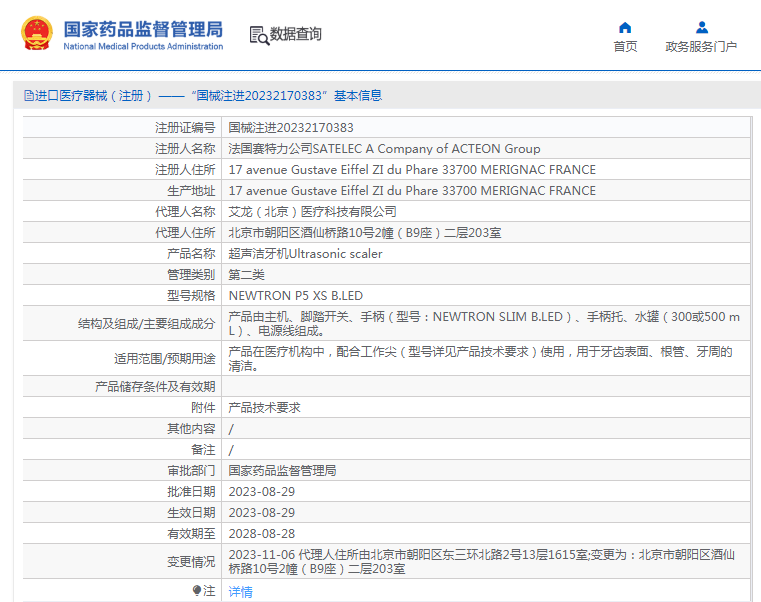This screenshot has height=602, width=761.
Task: Click the 结构及组成 description text
Action: tap(484, 323)
